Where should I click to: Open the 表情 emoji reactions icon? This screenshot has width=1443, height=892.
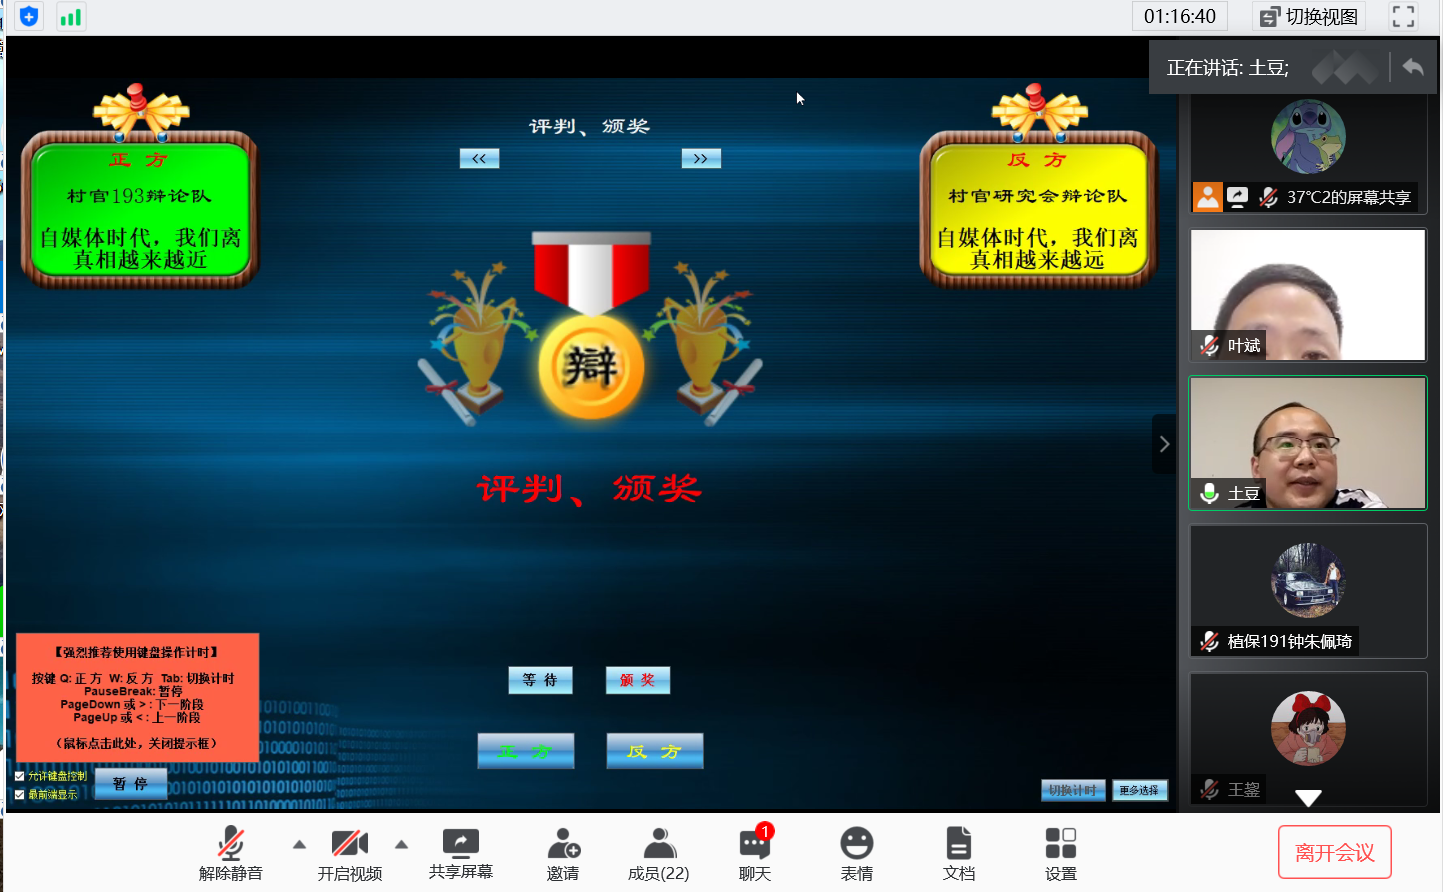pyautogui.click(x=856, y=843)
